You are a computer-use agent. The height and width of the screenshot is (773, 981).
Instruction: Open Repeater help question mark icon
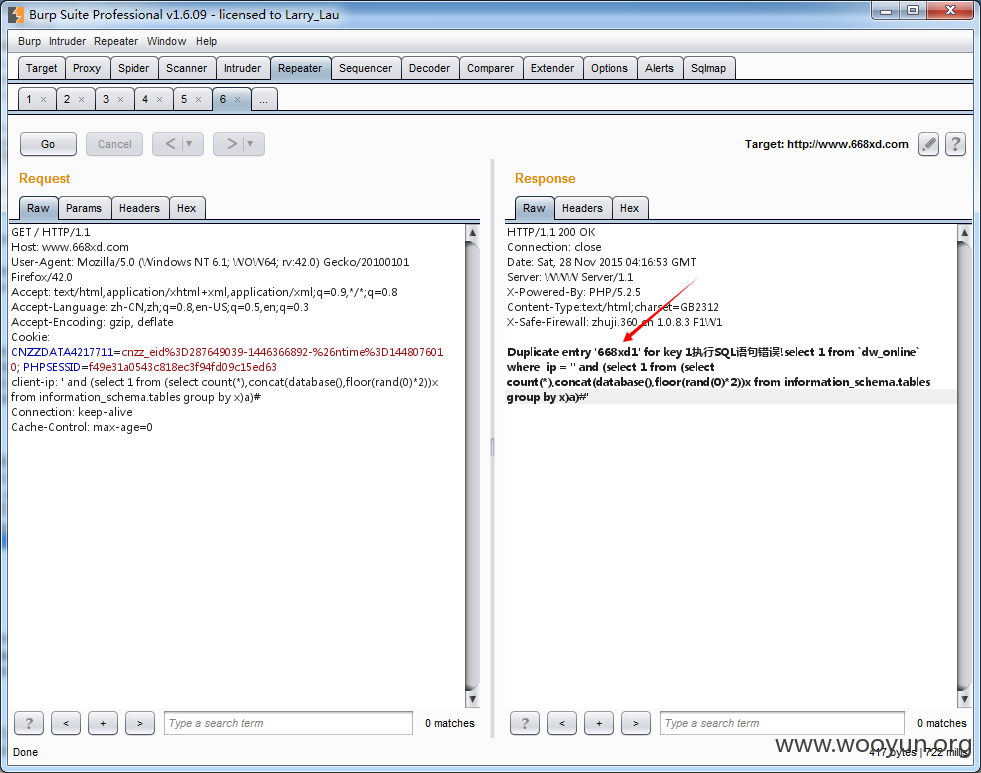point(955,144)
